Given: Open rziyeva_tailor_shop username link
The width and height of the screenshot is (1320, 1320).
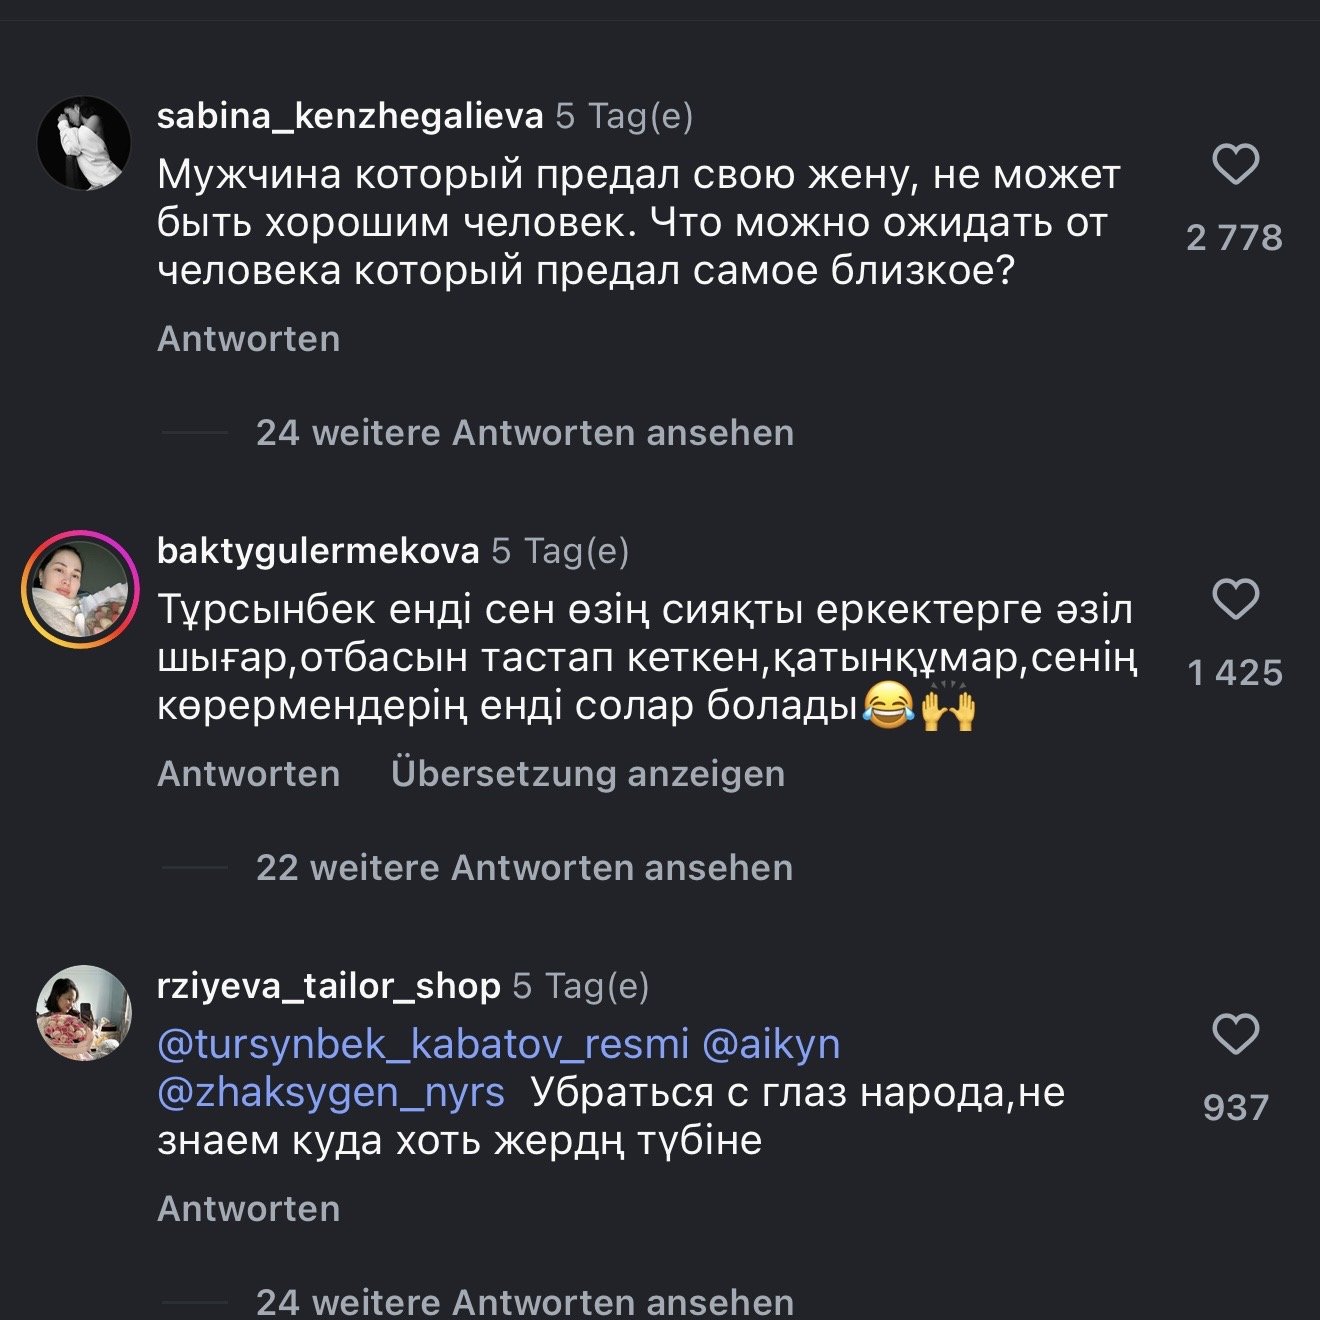Looking at the screenshot, I should (x=329, y=986).
